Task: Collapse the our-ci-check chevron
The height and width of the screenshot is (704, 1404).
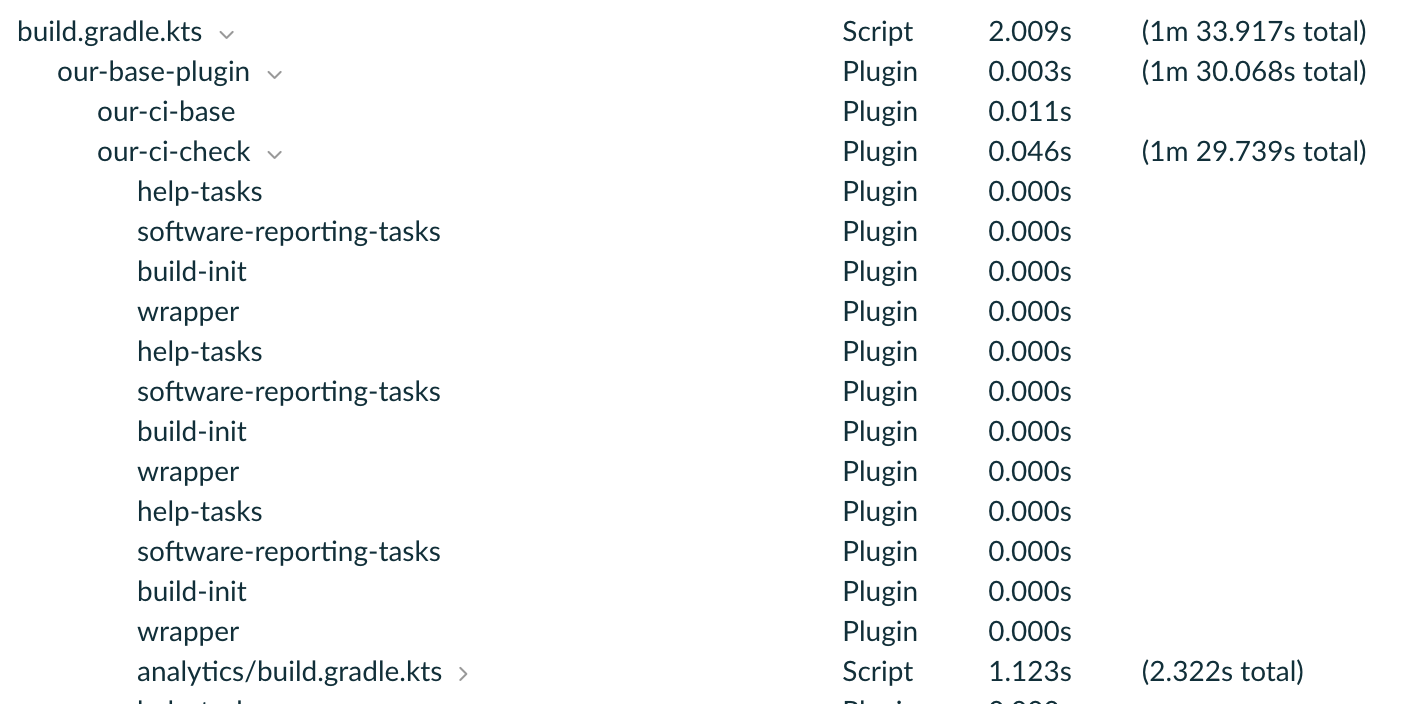Action: [274, 153]
